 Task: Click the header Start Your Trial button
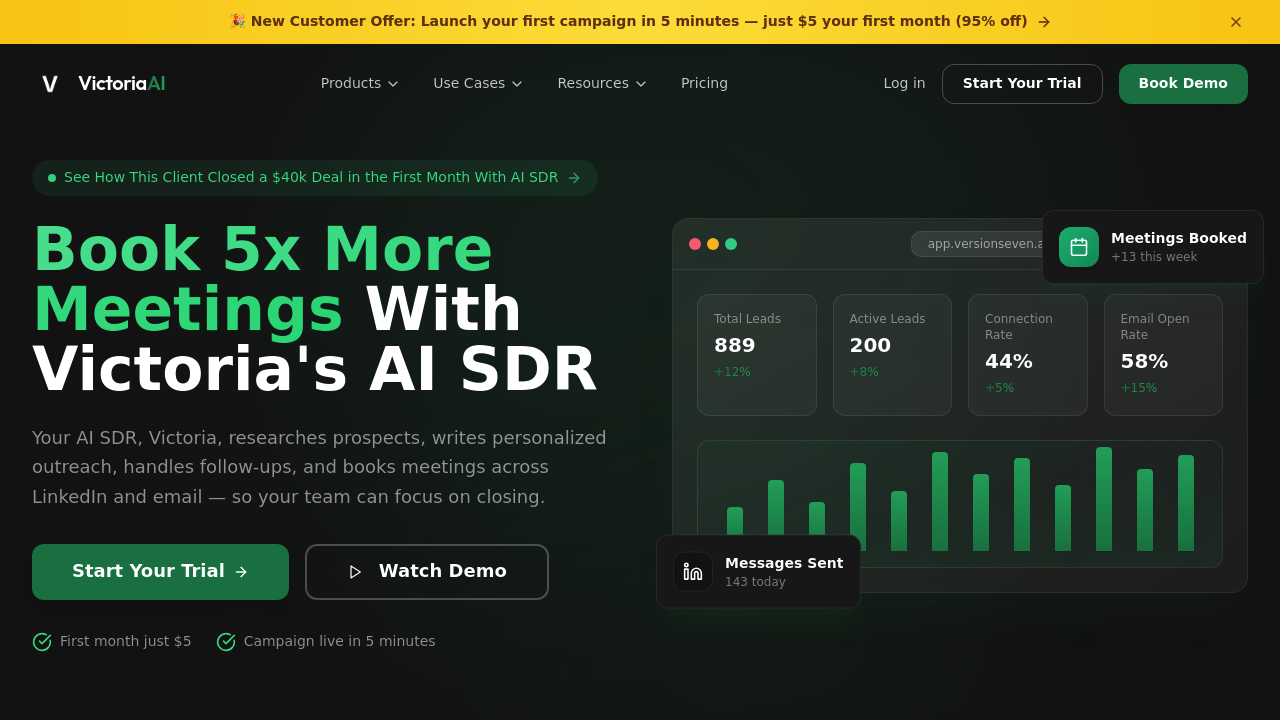(1021, 84)
